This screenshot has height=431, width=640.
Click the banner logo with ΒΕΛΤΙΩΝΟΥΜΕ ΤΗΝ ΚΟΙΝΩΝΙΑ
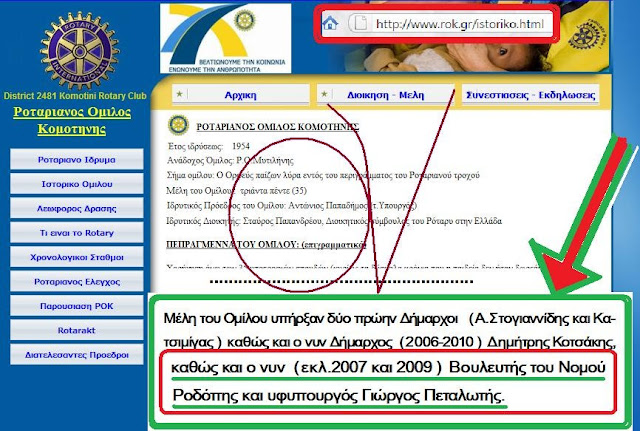pyautogui.click(x=226, y=38)
